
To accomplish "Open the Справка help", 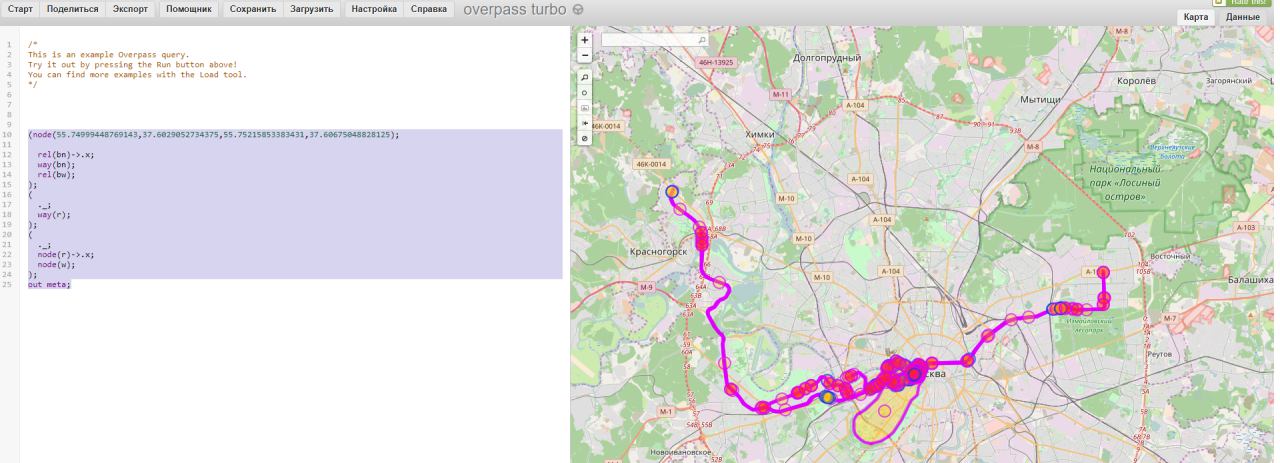I will tap(429, 8).
